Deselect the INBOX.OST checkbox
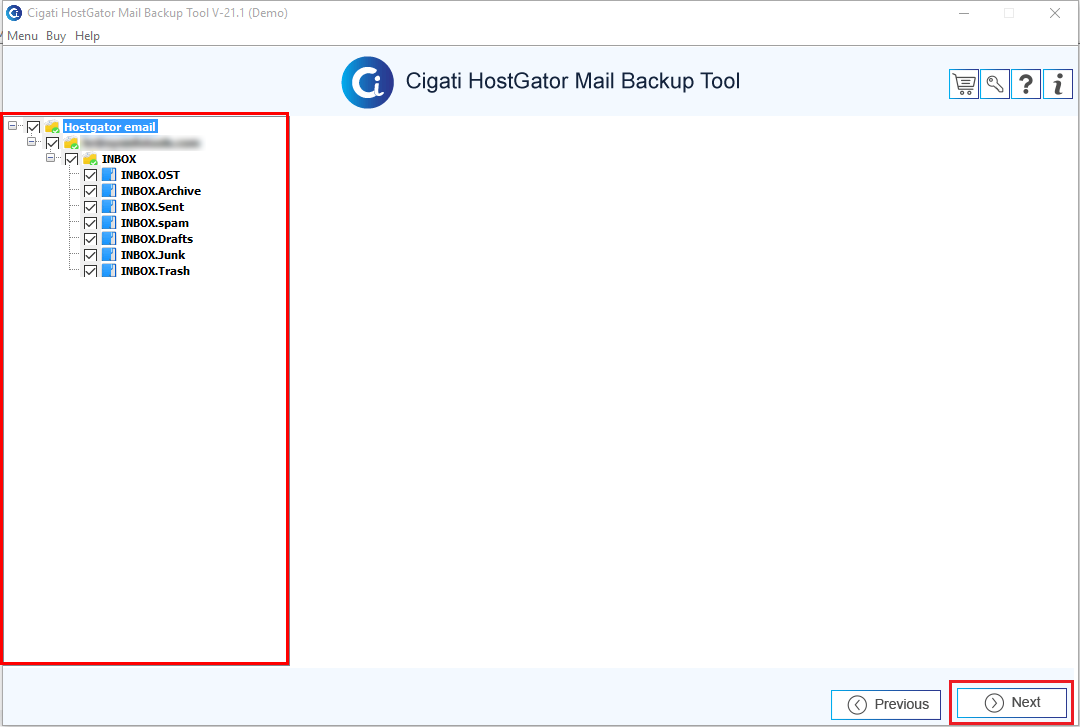The height and width of the screenshot is (727, 1080). tap(90, 175)
